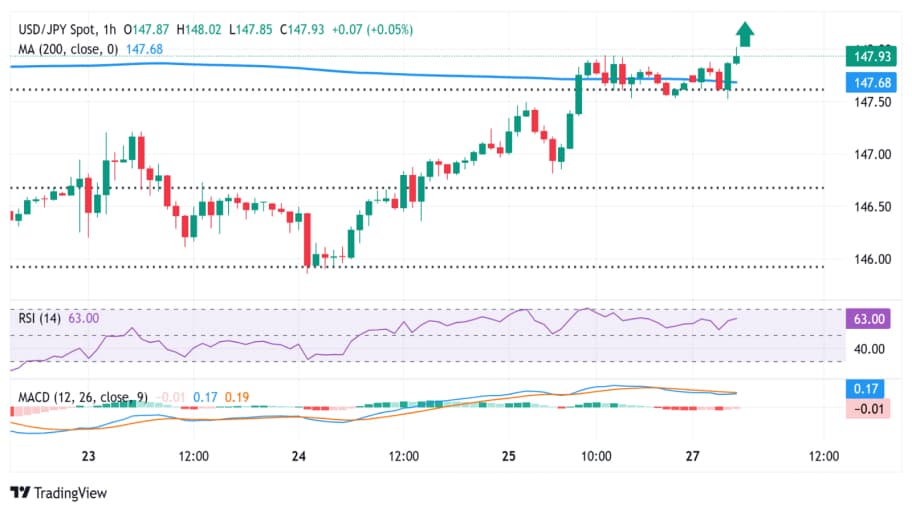The width and height of the screenshot is (912, 513).
Task: Click the low price value L147.85
Action: coord(251,29)
